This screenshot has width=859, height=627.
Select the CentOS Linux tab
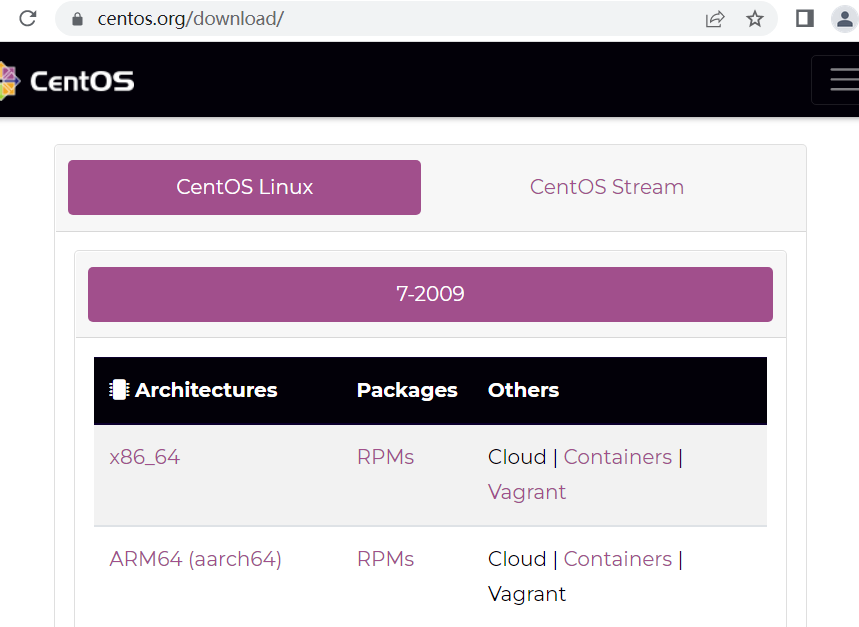point(244,187)
